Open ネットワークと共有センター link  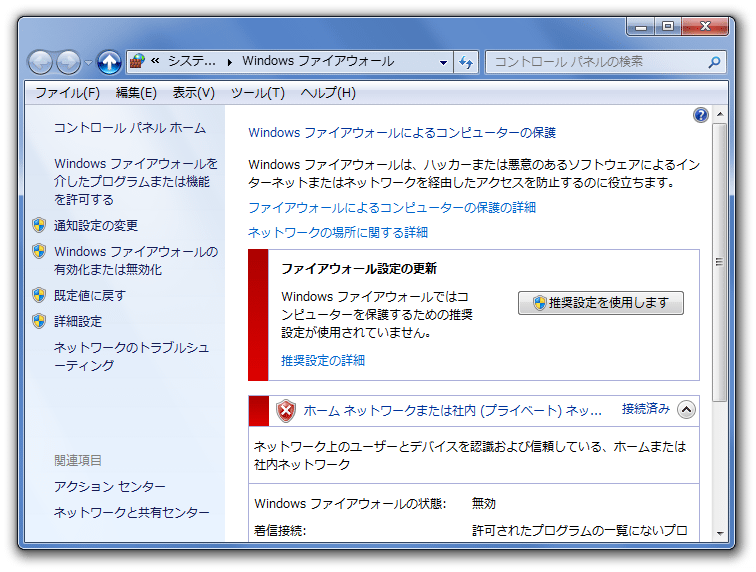(131, 512)
